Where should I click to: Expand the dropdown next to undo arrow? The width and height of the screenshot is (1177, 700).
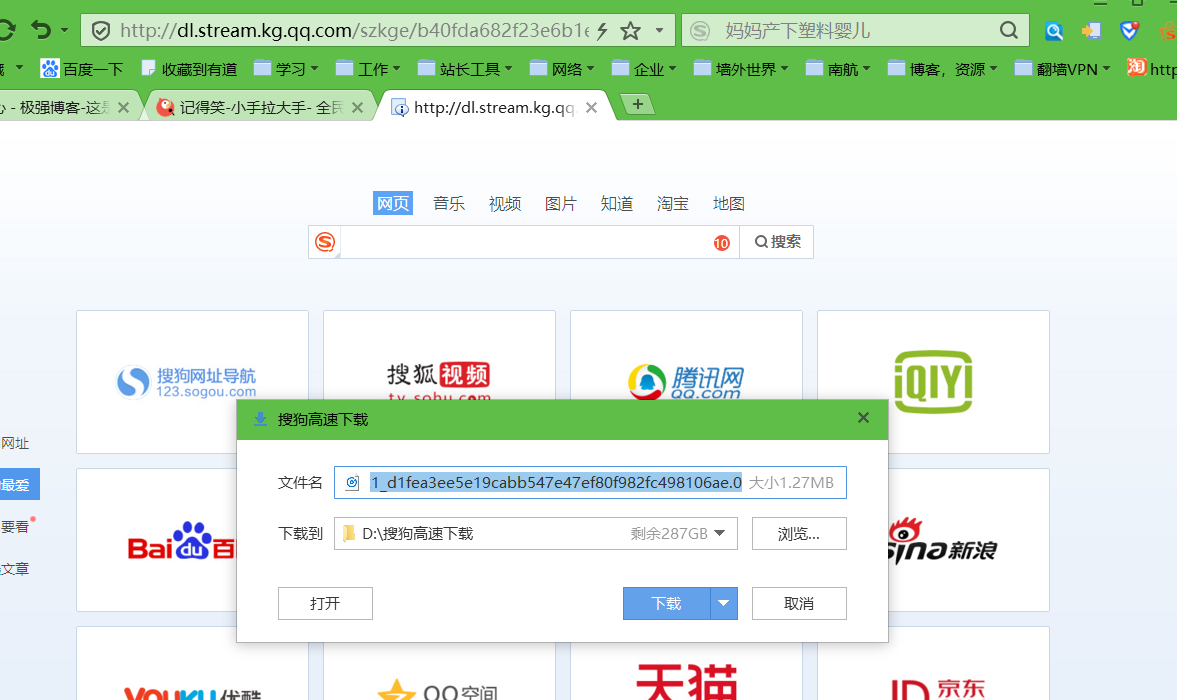point(65,30)
